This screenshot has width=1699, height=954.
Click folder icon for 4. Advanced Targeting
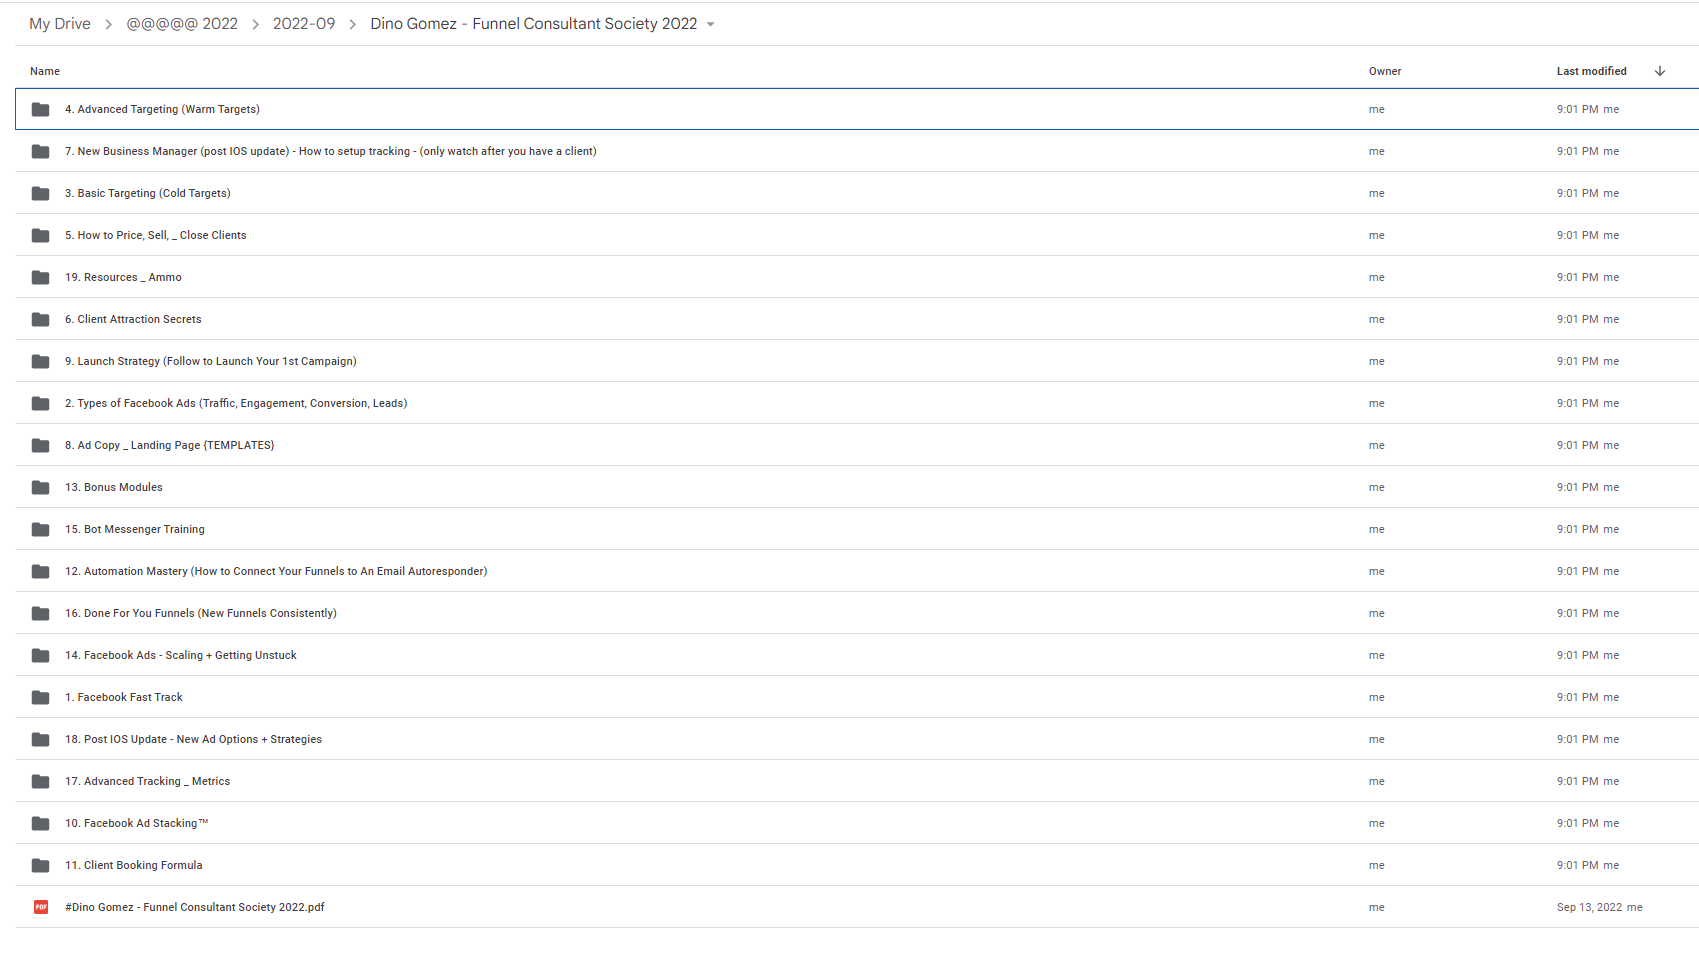tap(40, 110)
